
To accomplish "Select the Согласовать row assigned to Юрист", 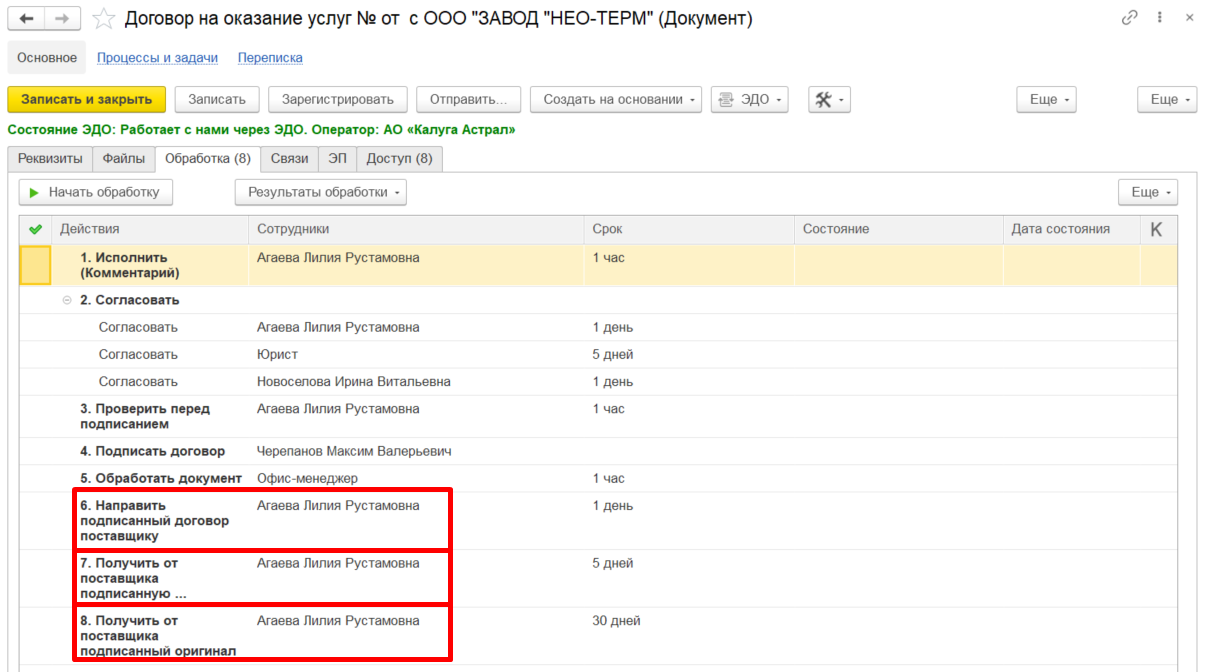I will [x=598, y=354].
